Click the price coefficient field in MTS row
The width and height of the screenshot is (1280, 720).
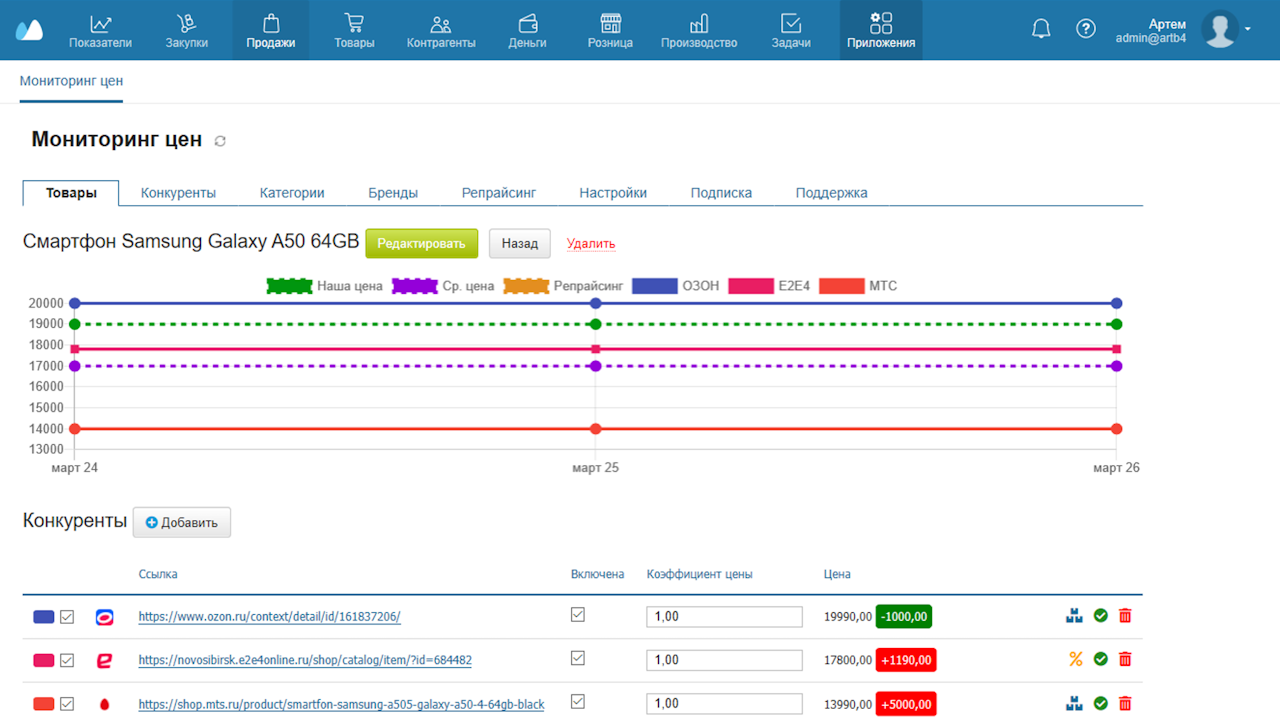click(724, 704)
